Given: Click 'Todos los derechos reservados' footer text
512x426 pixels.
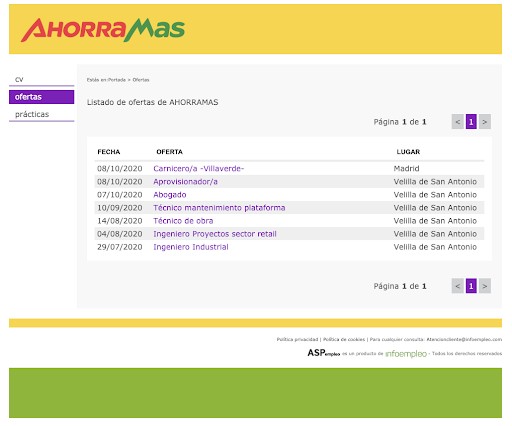Looking at the screenshot, I should [467, 353].
